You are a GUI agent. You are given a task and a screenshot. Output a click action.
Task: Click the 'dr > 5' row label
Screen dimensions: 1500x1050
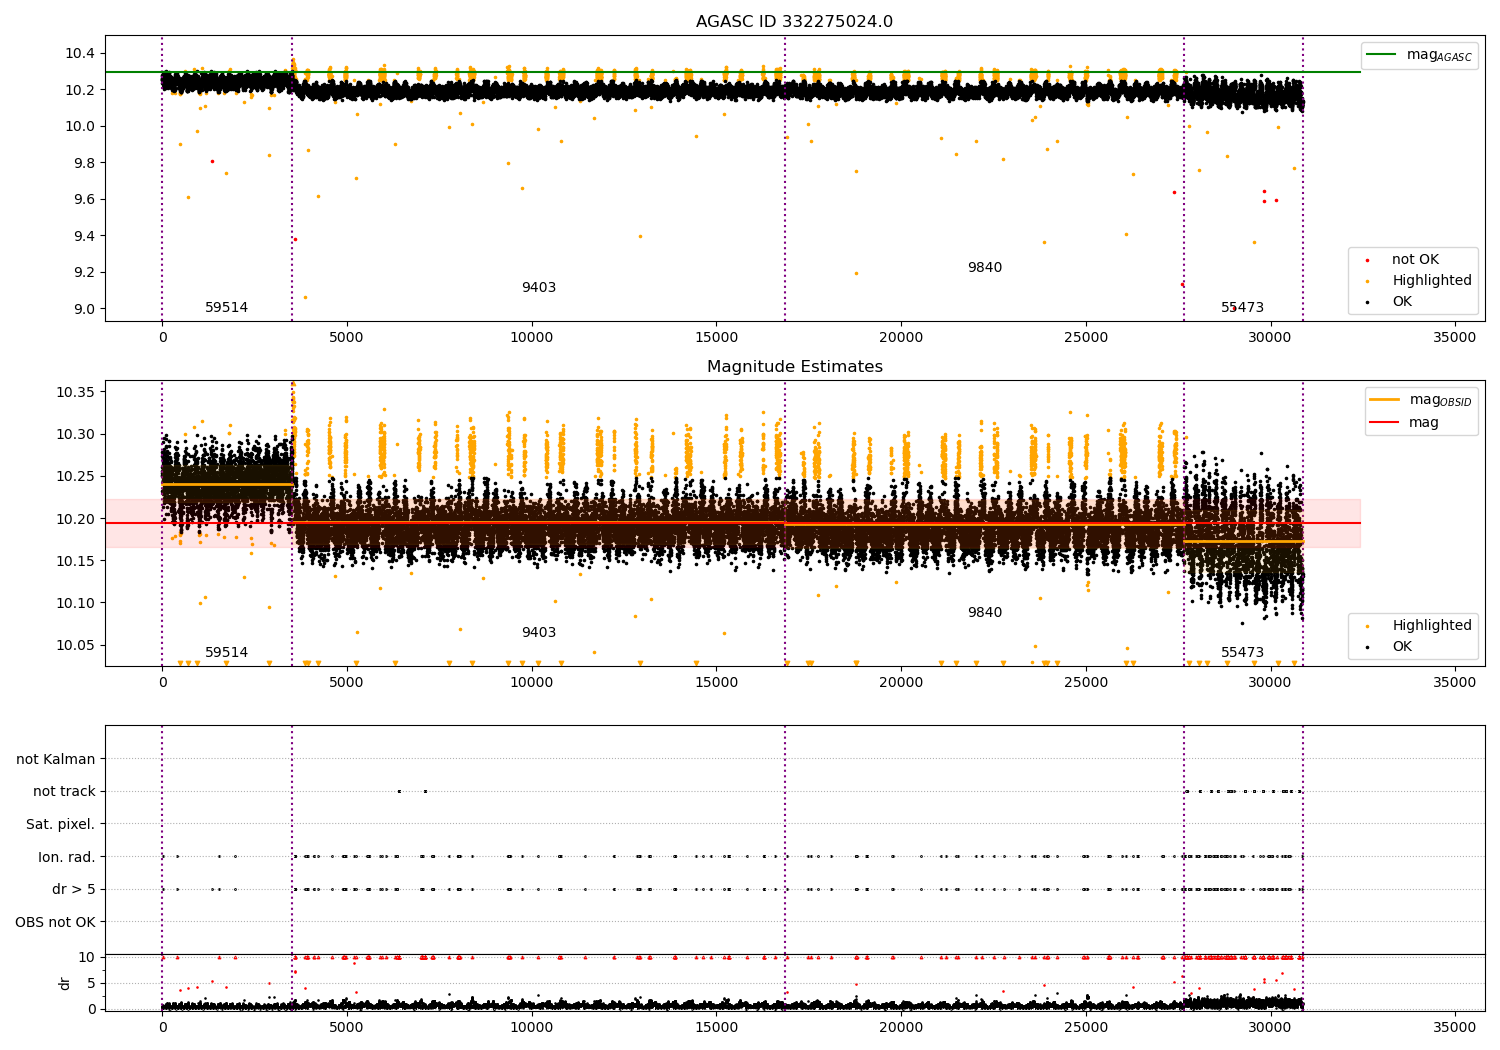(74, 889)
